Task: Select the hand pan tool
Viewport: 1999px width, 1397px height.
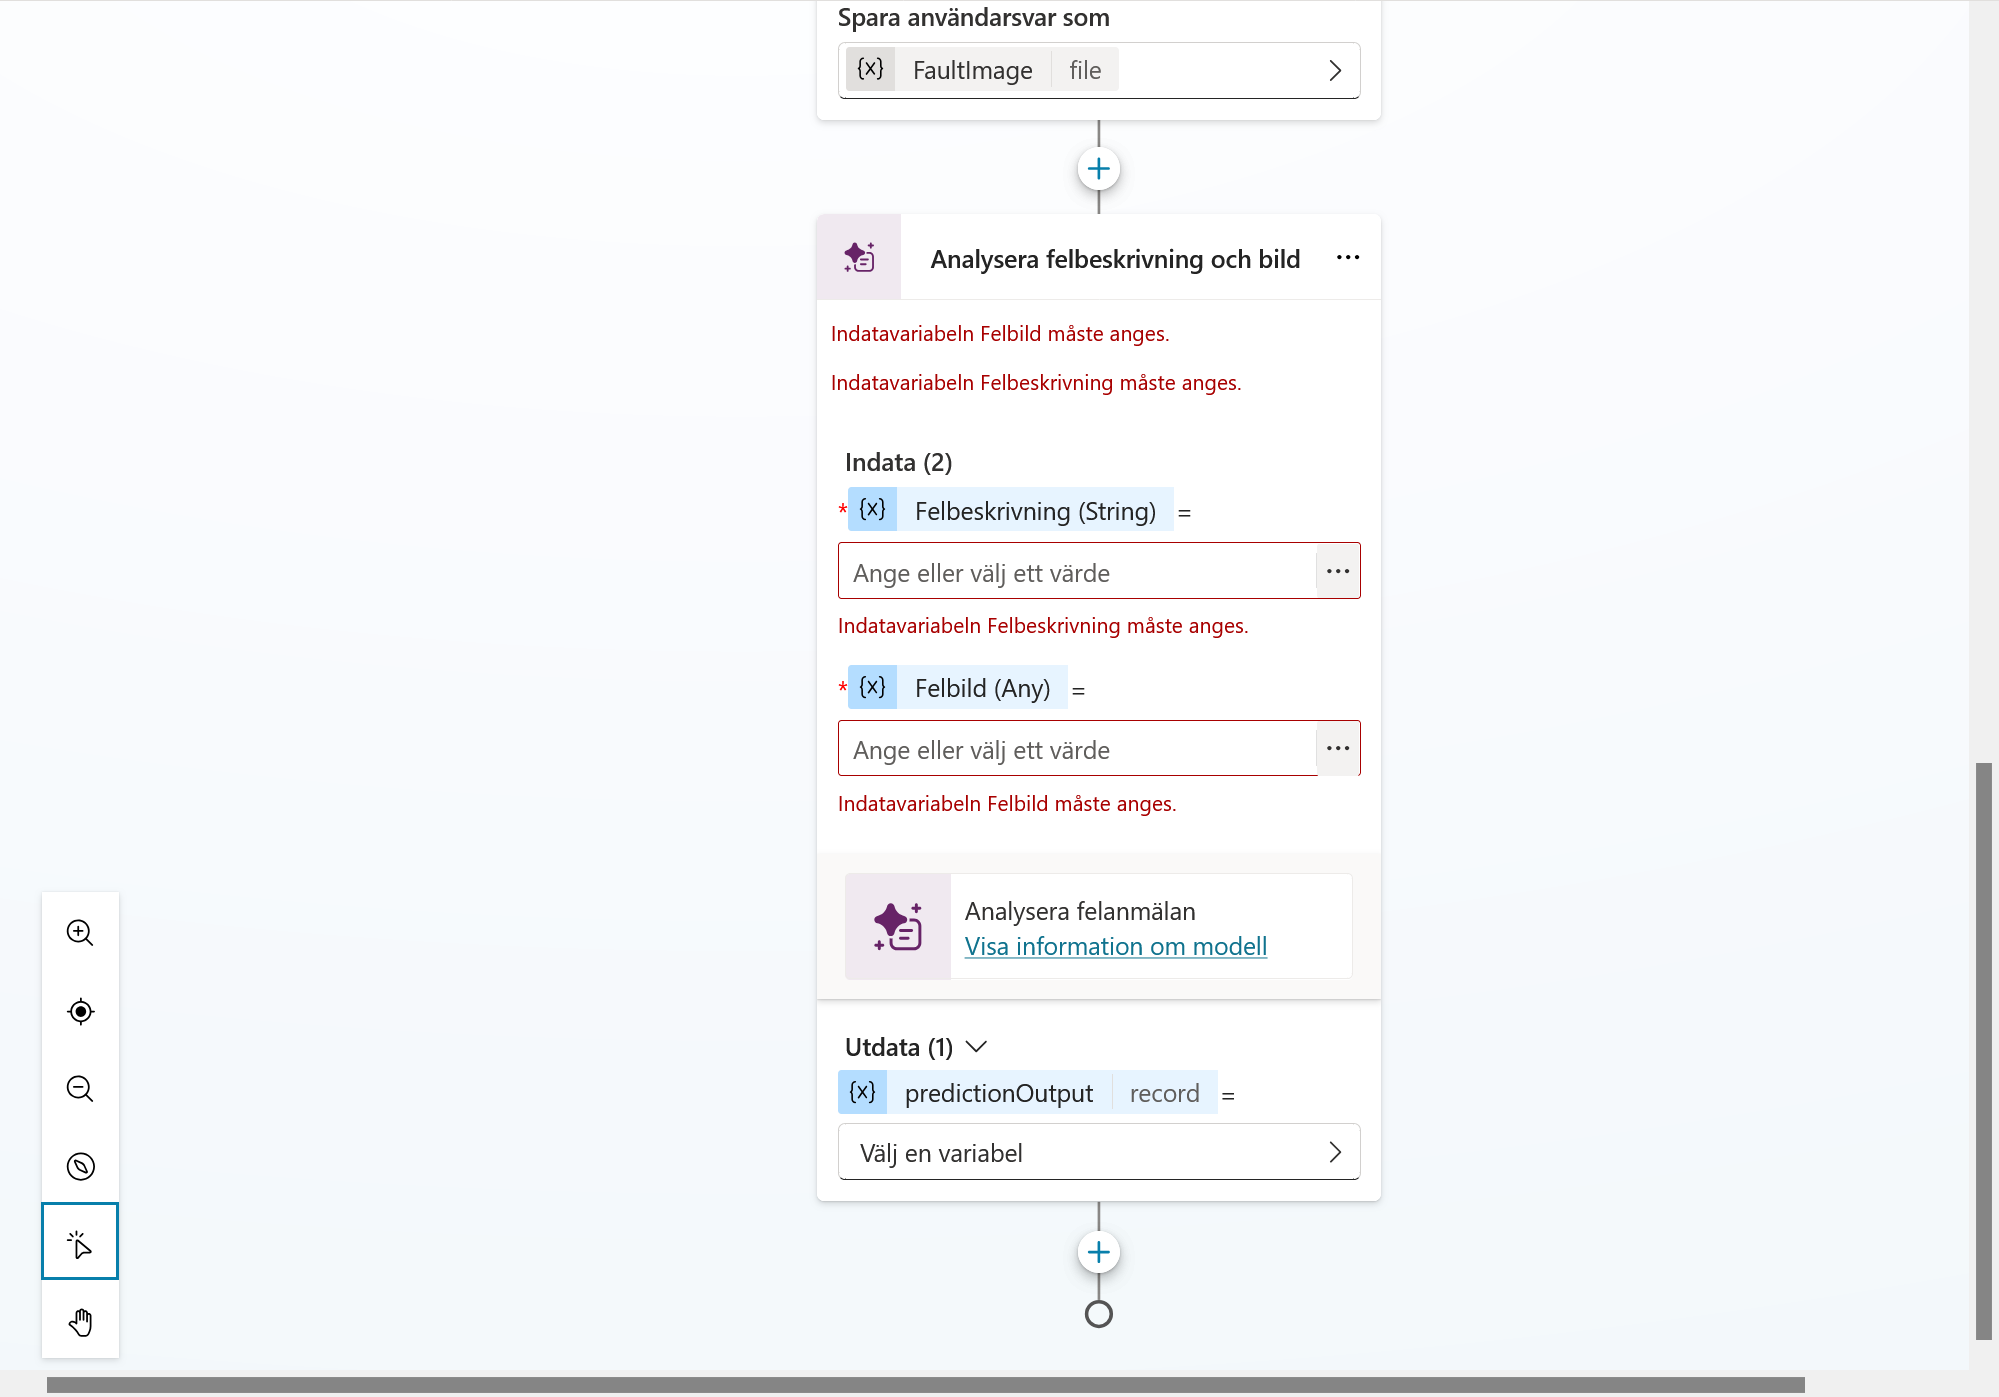Action: point(80,1321)
